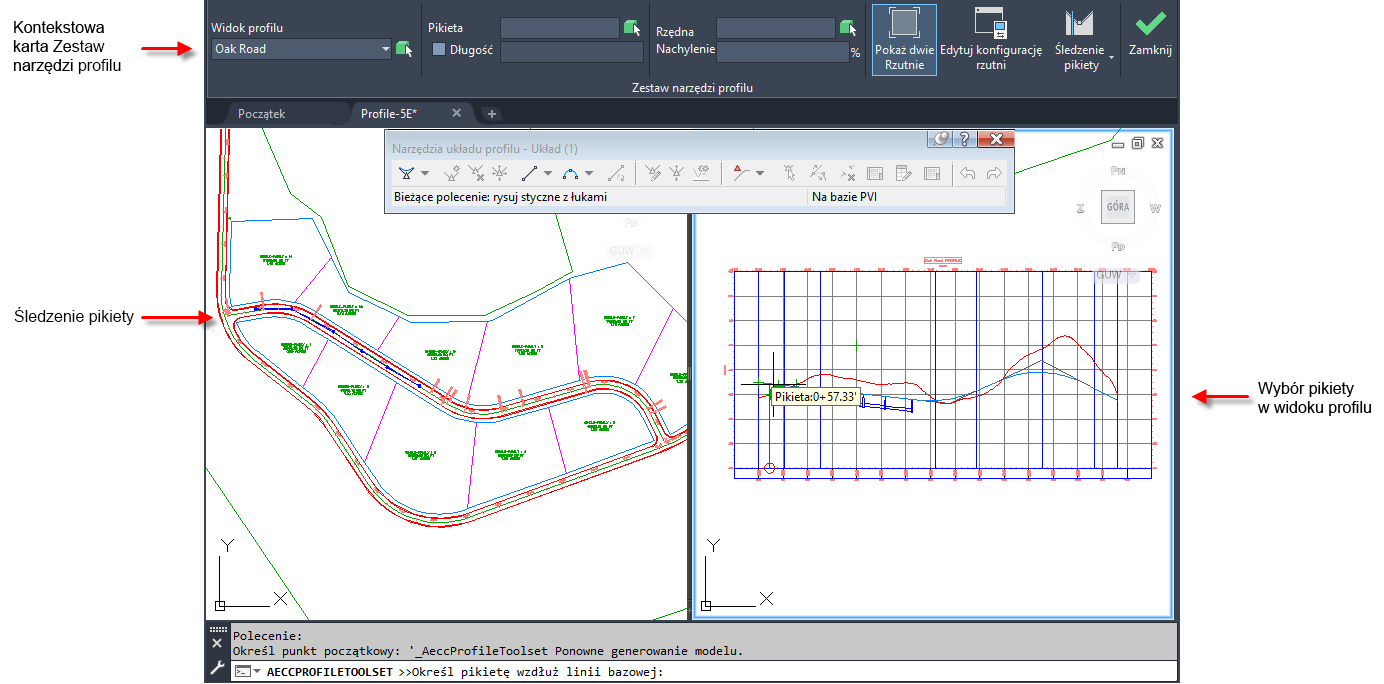Click the edit PVI pencil tool
1384x684 pixels.
[654, 173]
